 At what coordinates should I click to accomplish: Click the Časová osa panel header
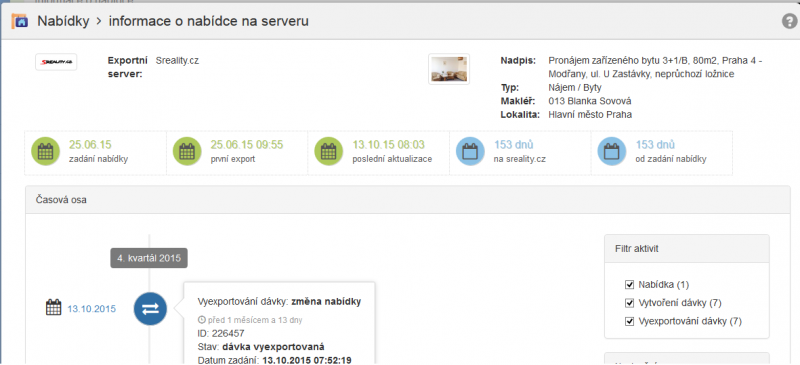tap(408, 200)
